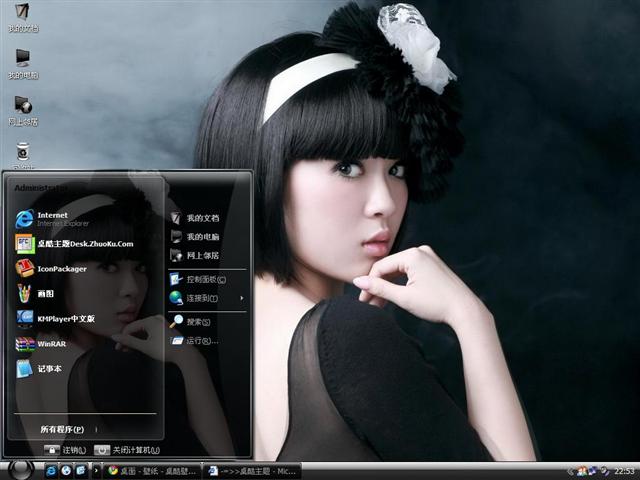This screenshot has height=480, width=640.
Task: Open 我的文档 in start menu
Action: (195, 218)
